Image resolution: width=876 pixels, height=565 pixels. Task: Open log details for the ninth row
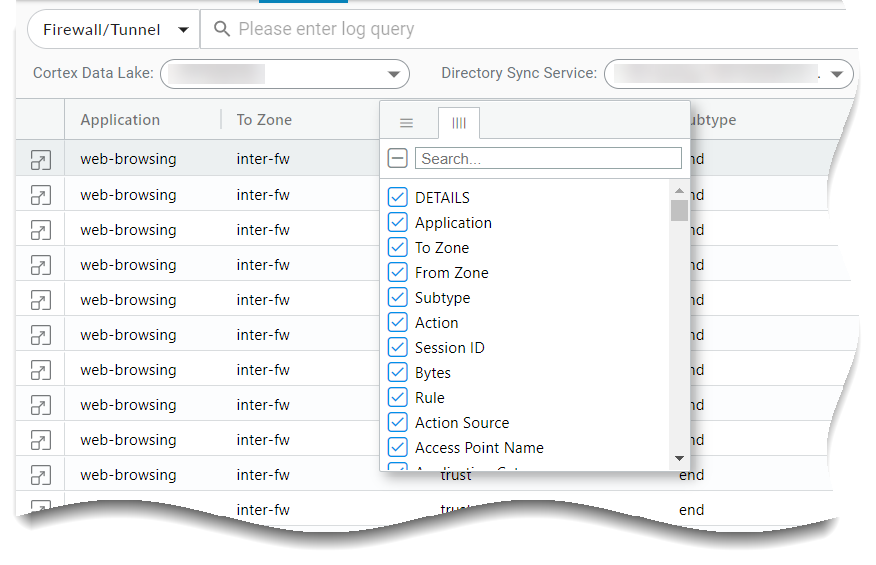click(40, 440)
